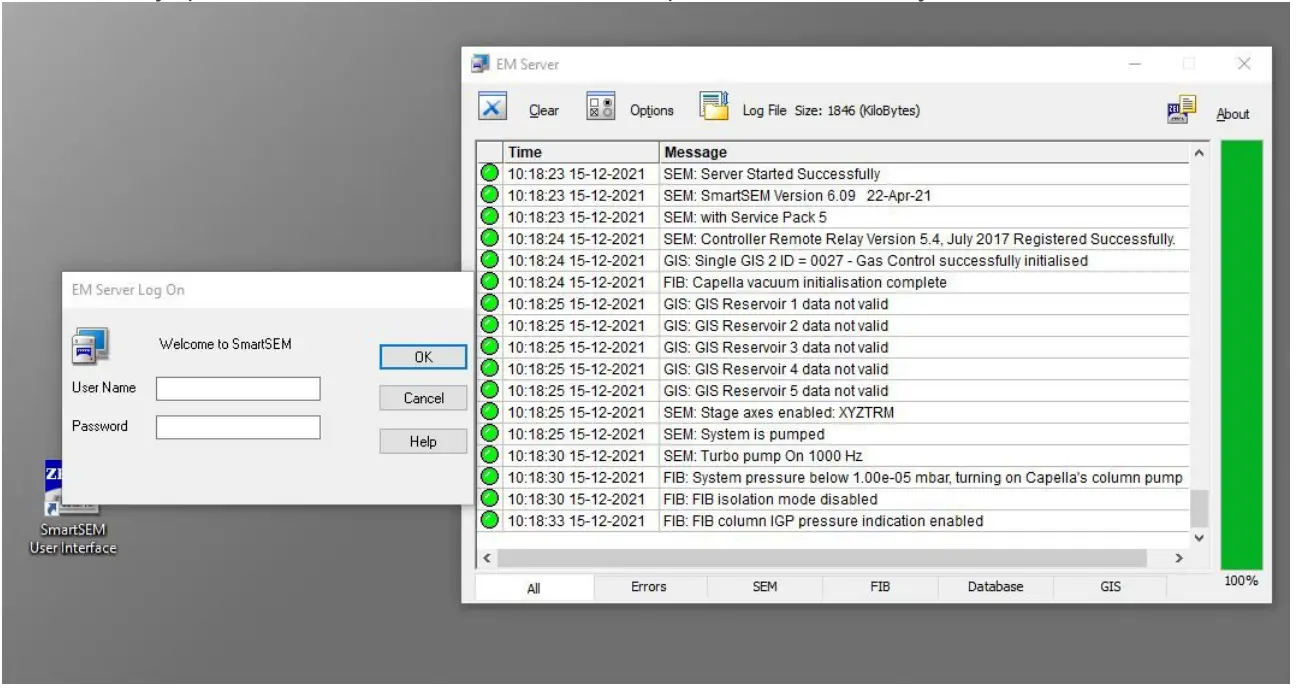The image size is (1300, 691).
Task: Click green status icon for GIS Reservoir 1 row
Action: coord(489,304)
